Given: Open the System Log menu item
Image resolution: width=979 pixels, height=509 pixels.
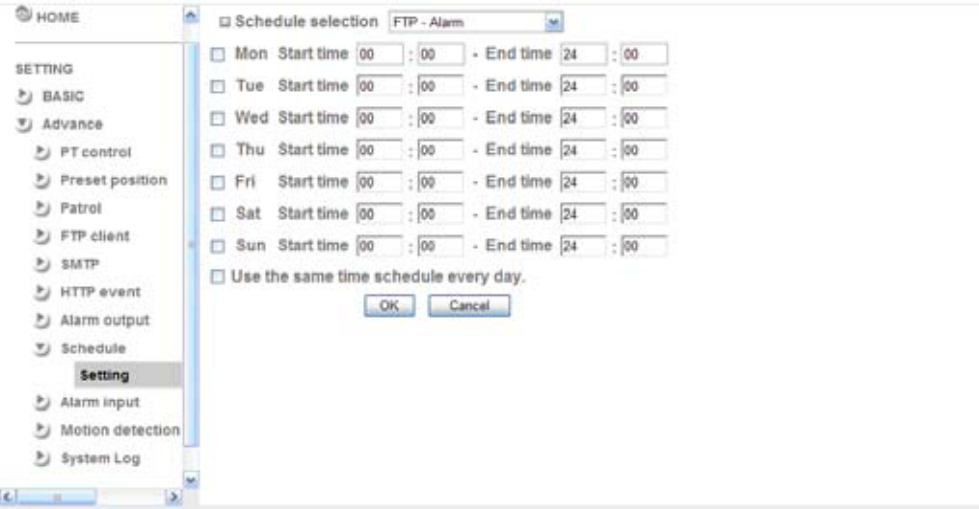Looking at the screenshot, I should tap(100, 458).
